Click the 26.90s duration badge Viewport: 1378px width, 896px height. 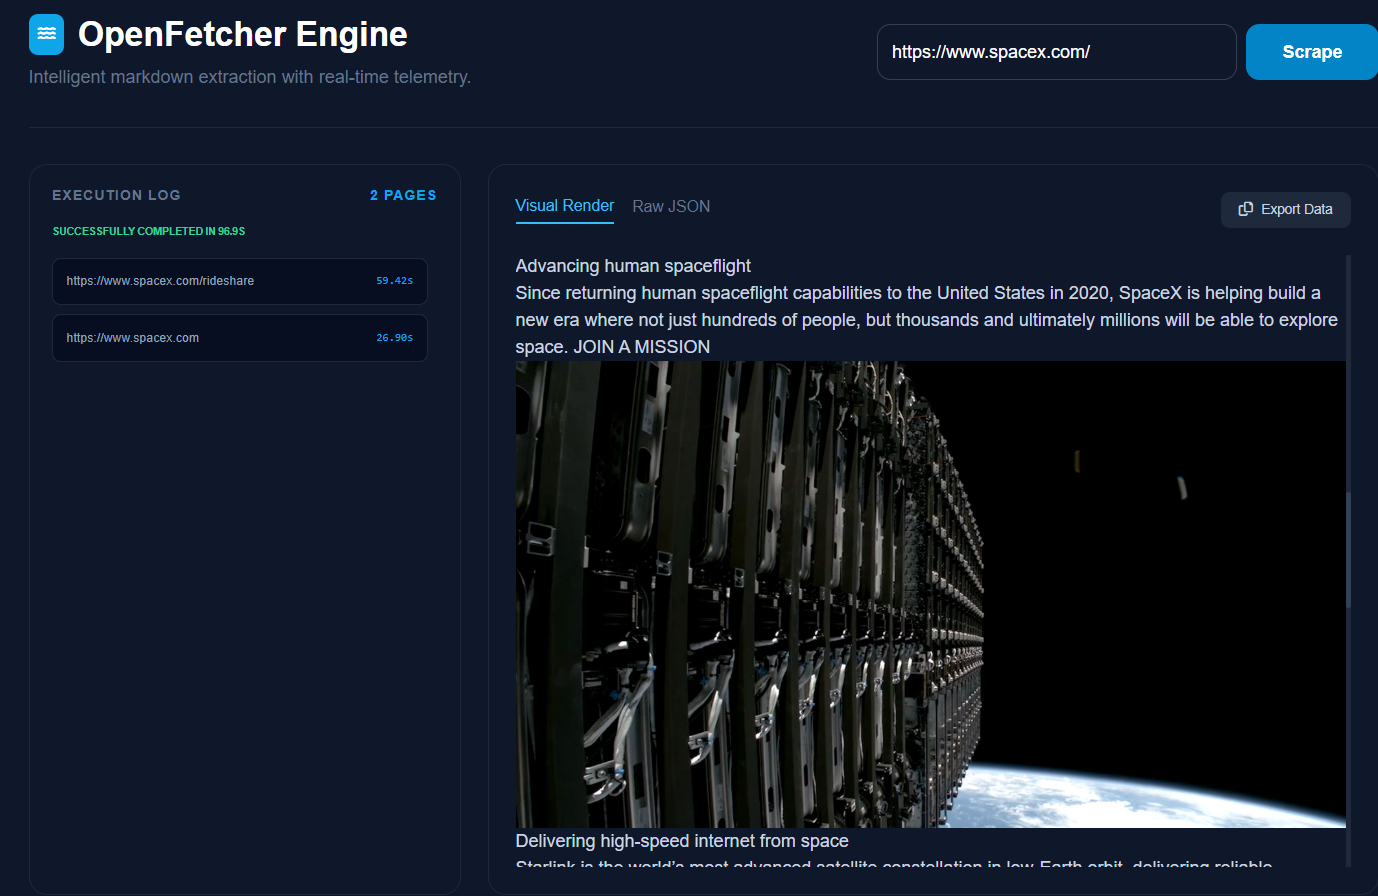(x=394, y=338)
